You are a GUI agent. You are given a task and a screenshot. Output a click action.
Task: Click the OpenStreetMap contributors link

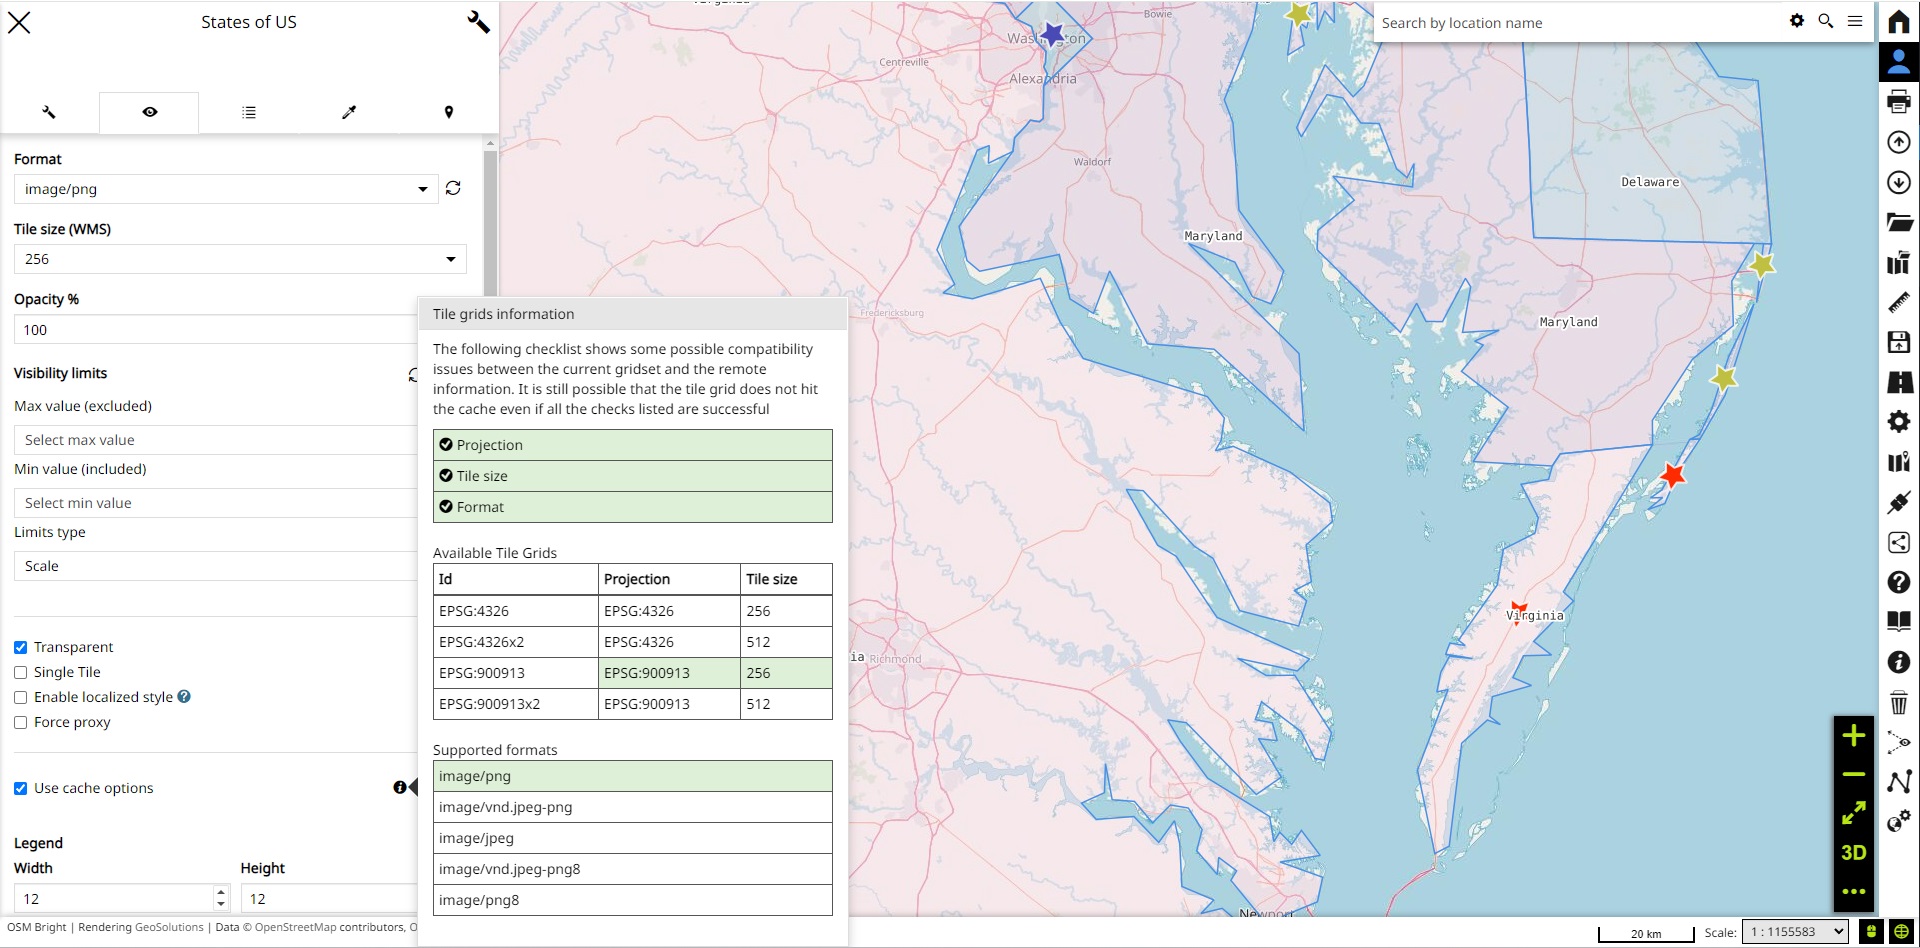[x=329, y=928]
